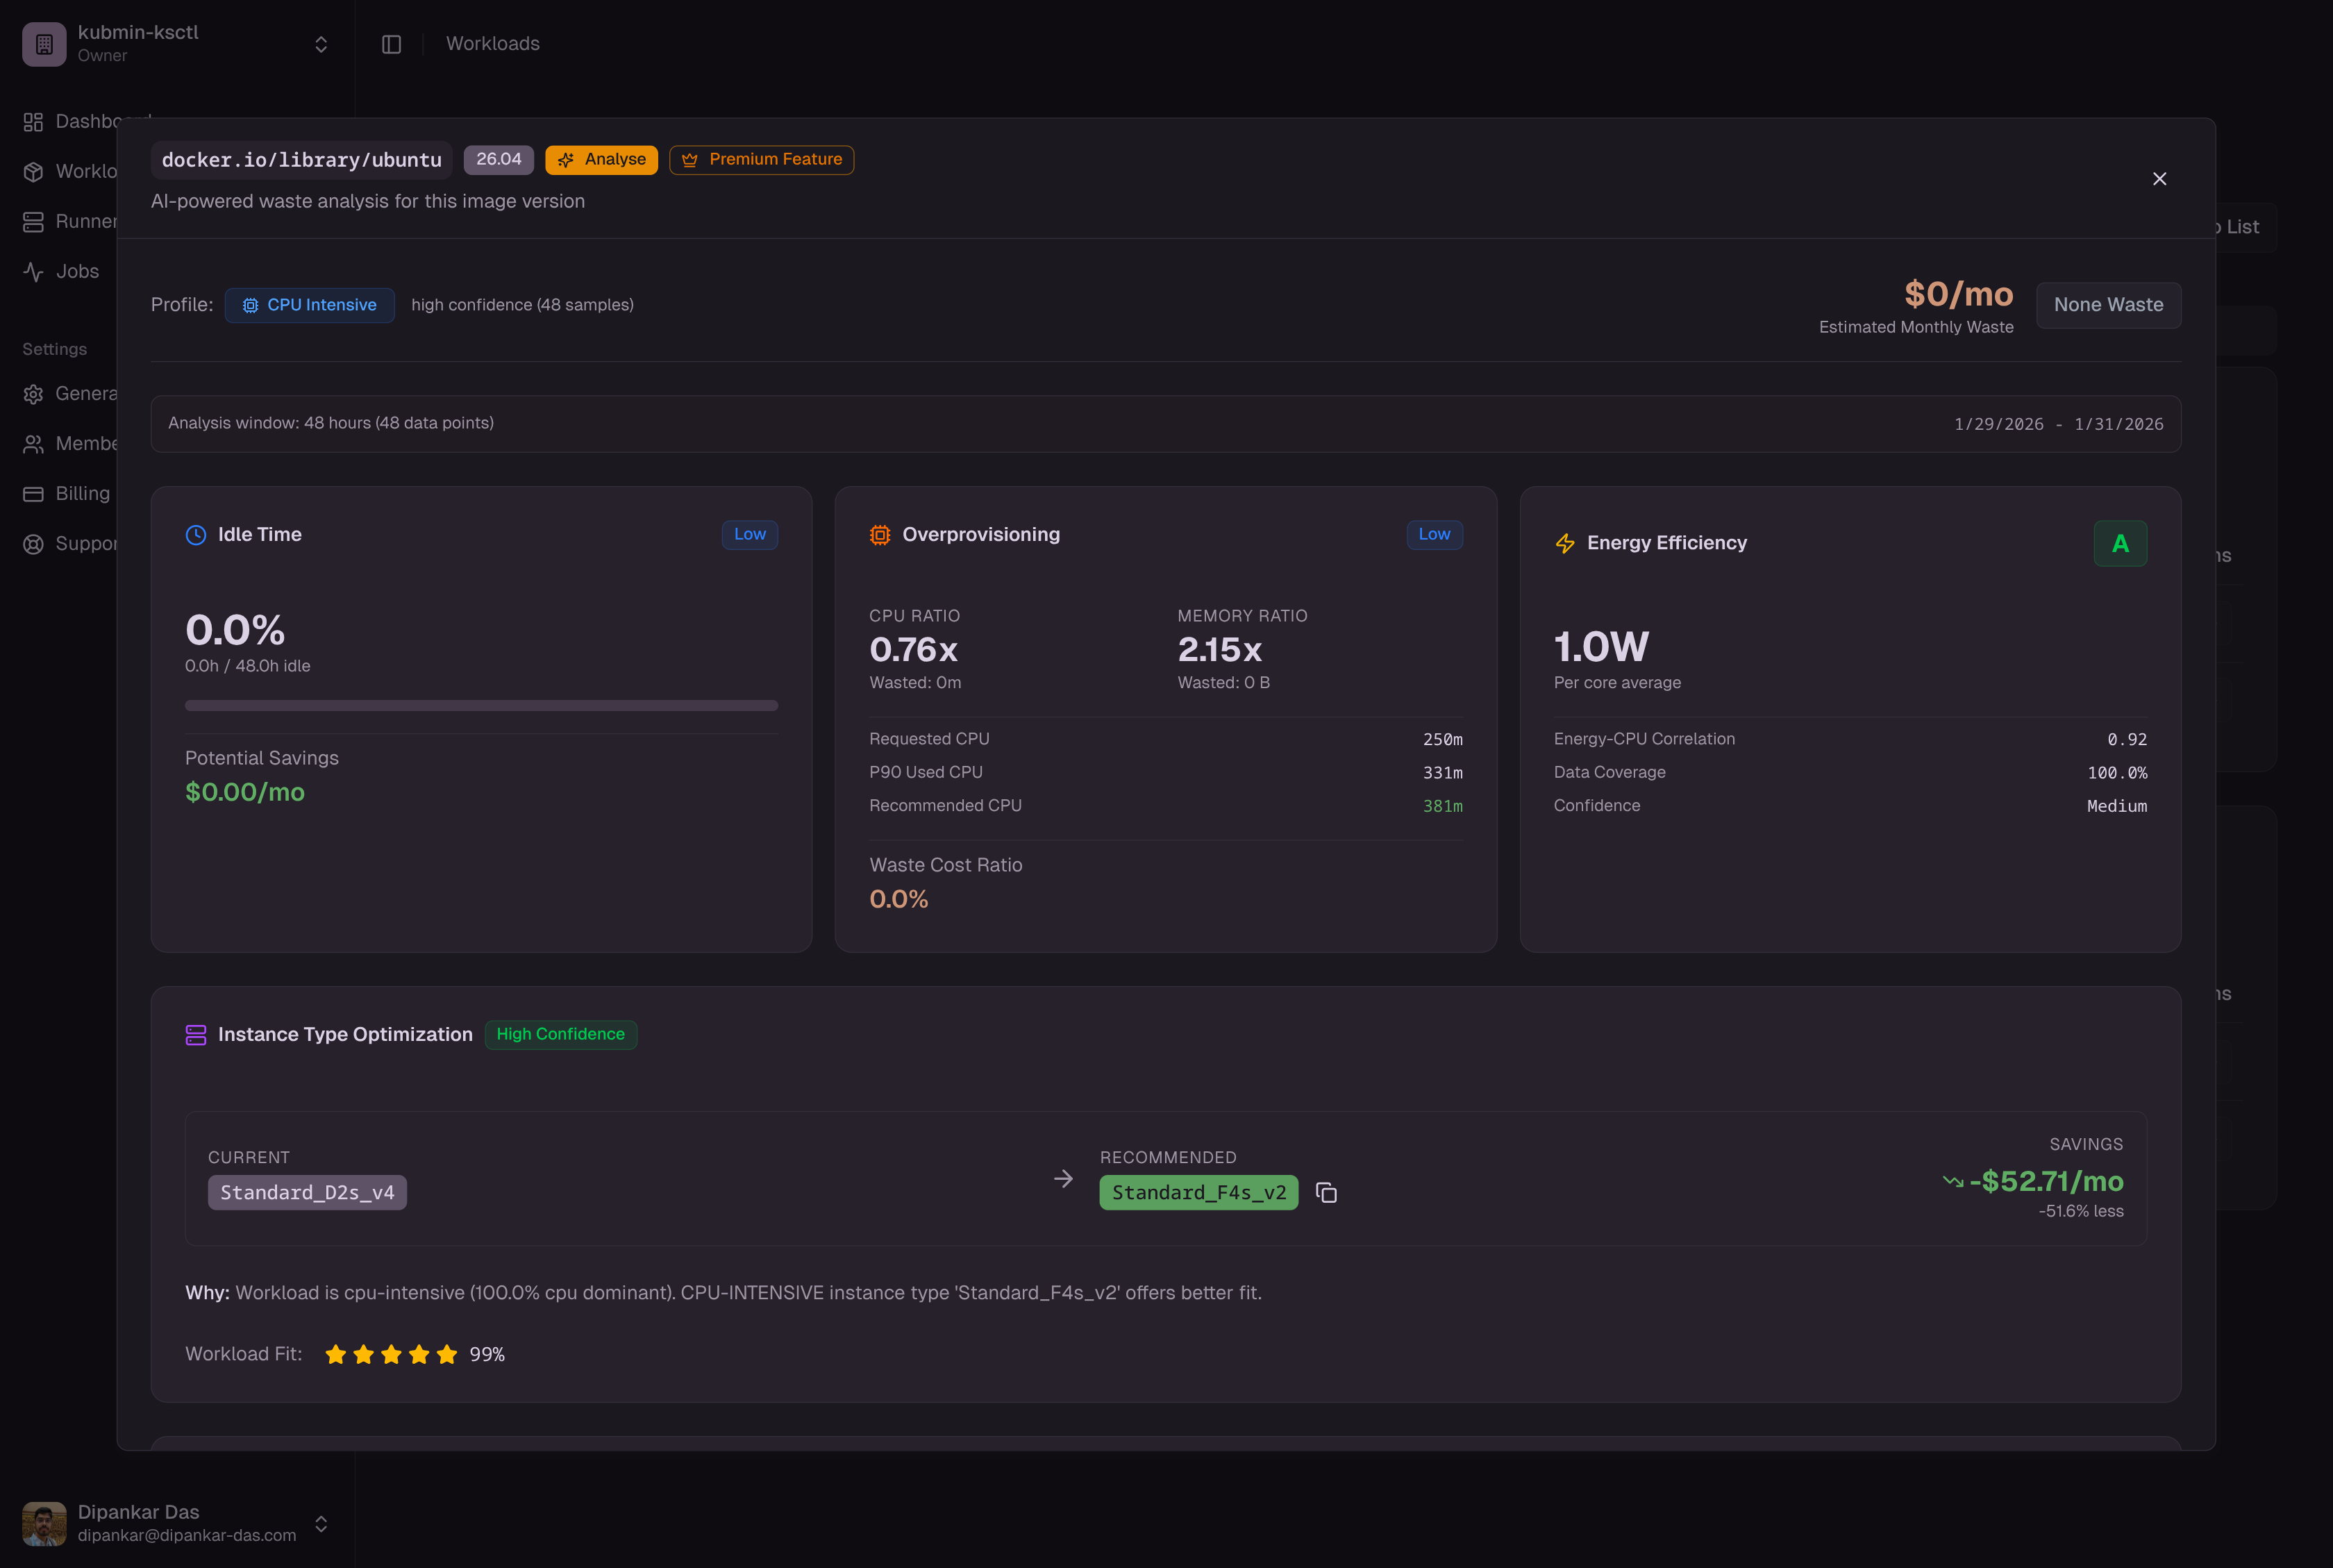Click the None Waste button
Viewport: 2333px width, 1568px height.
coord(2107,305)
